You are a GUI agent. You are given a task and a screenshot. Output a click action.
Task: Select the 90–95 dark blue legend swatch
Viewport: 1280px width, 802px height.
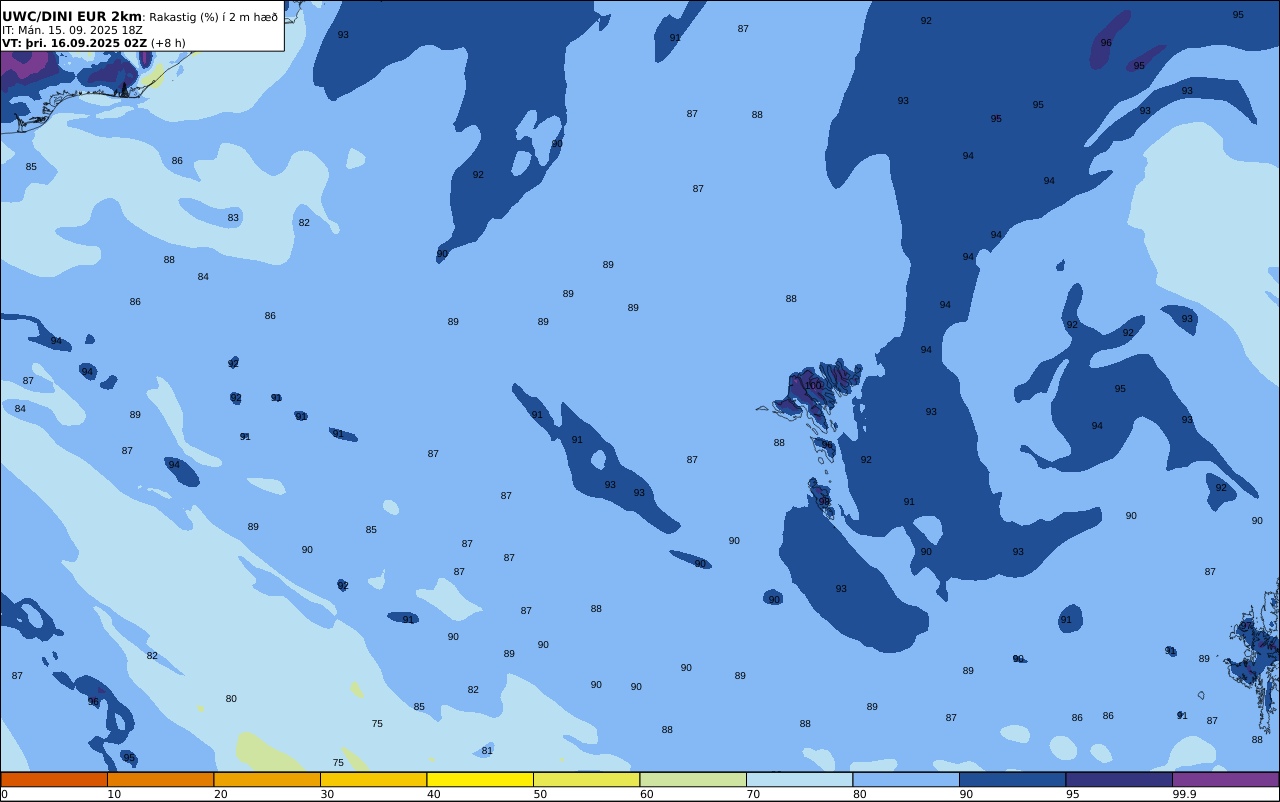(x=1012, y=779)
